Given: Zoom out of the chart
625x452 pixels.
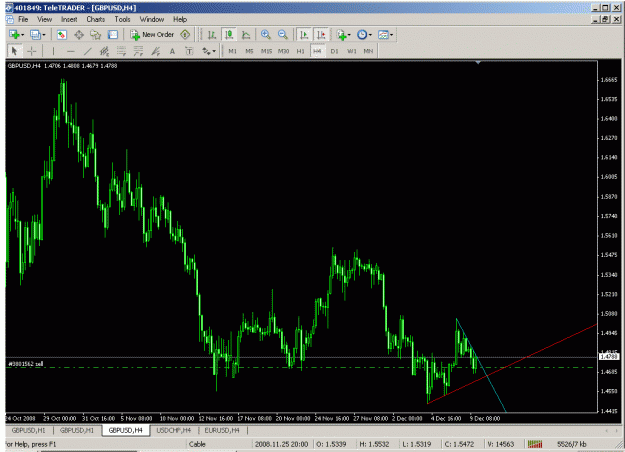Looking at the screenshot, I should pos(283,35).
